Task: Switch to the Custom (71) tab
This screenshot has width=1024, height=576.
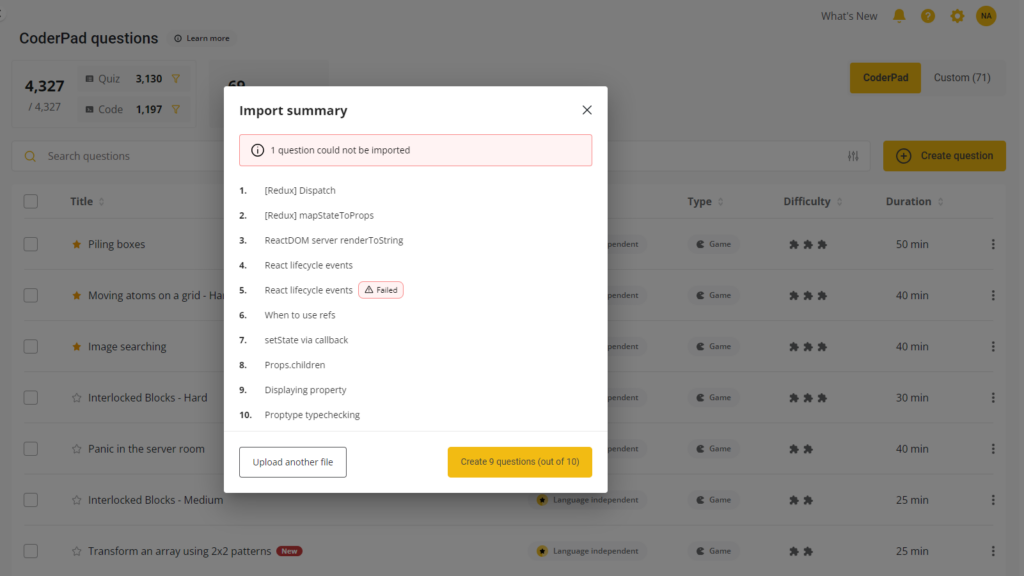Action: (961, 78)
